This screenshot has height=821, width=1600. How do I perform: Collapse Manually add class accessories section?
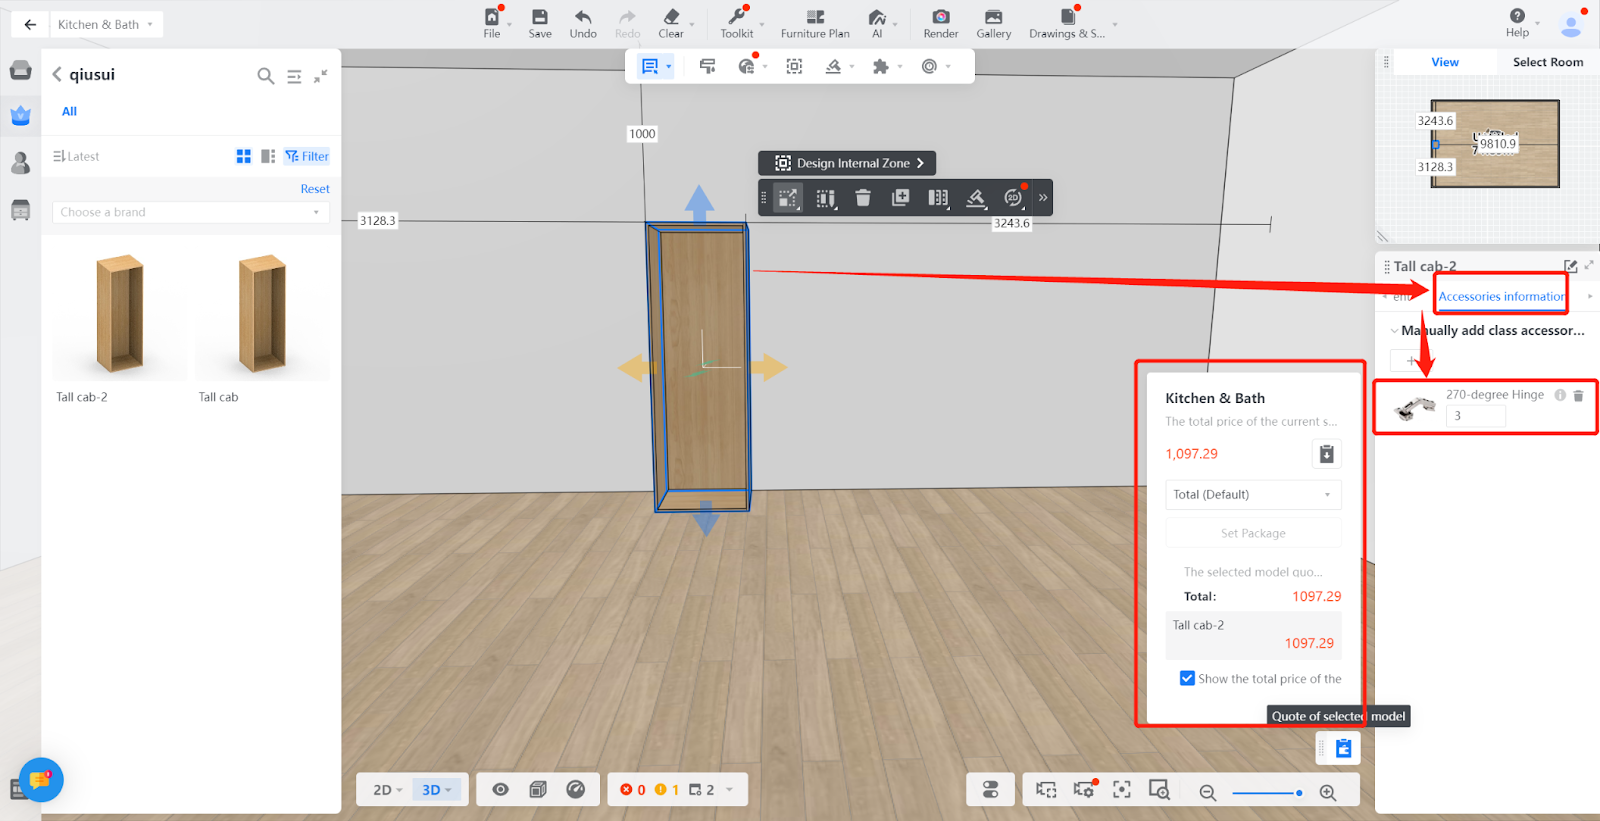[x=1394, y=331]
